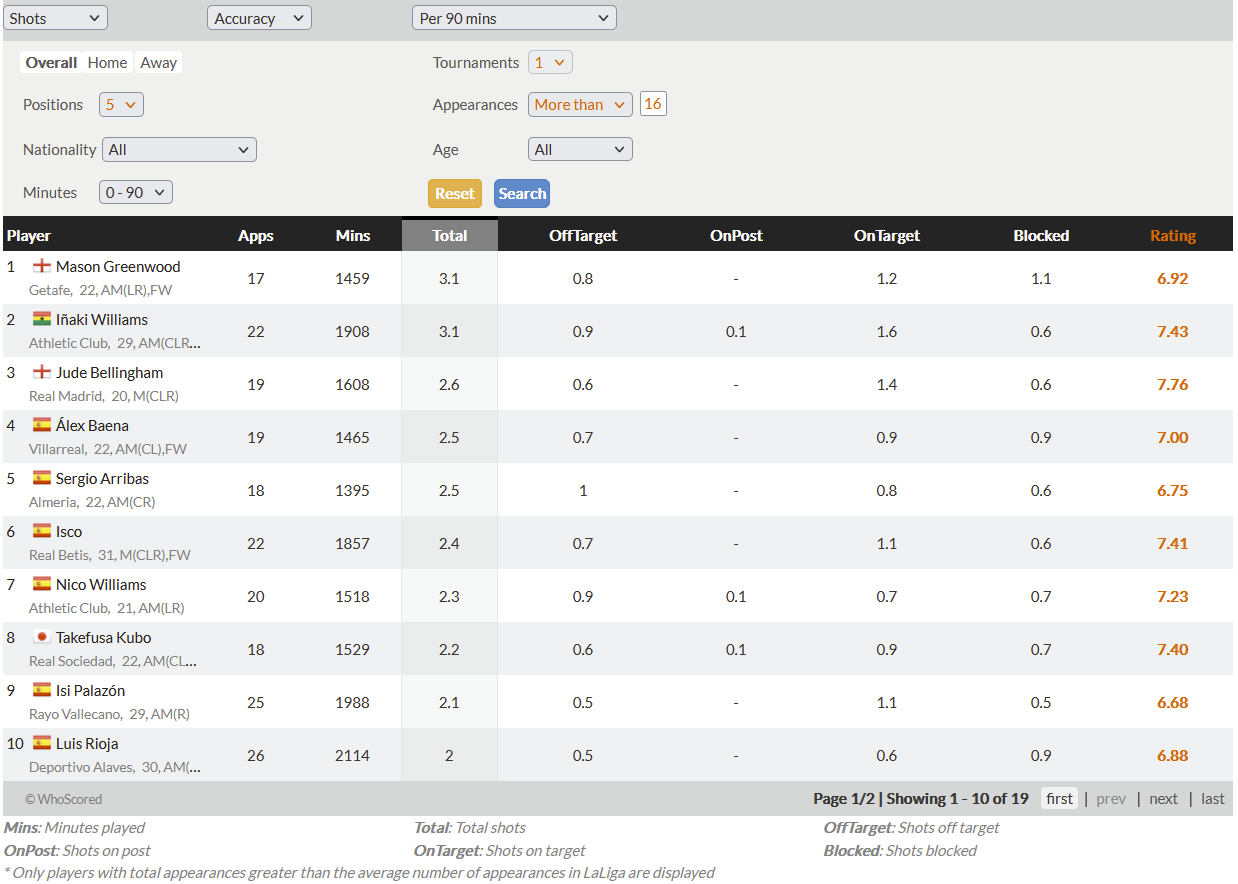Click Spain flag beside Álex Baena
Image resolution: width=1238 pixels, height=884 pixels.
point(42,425)
